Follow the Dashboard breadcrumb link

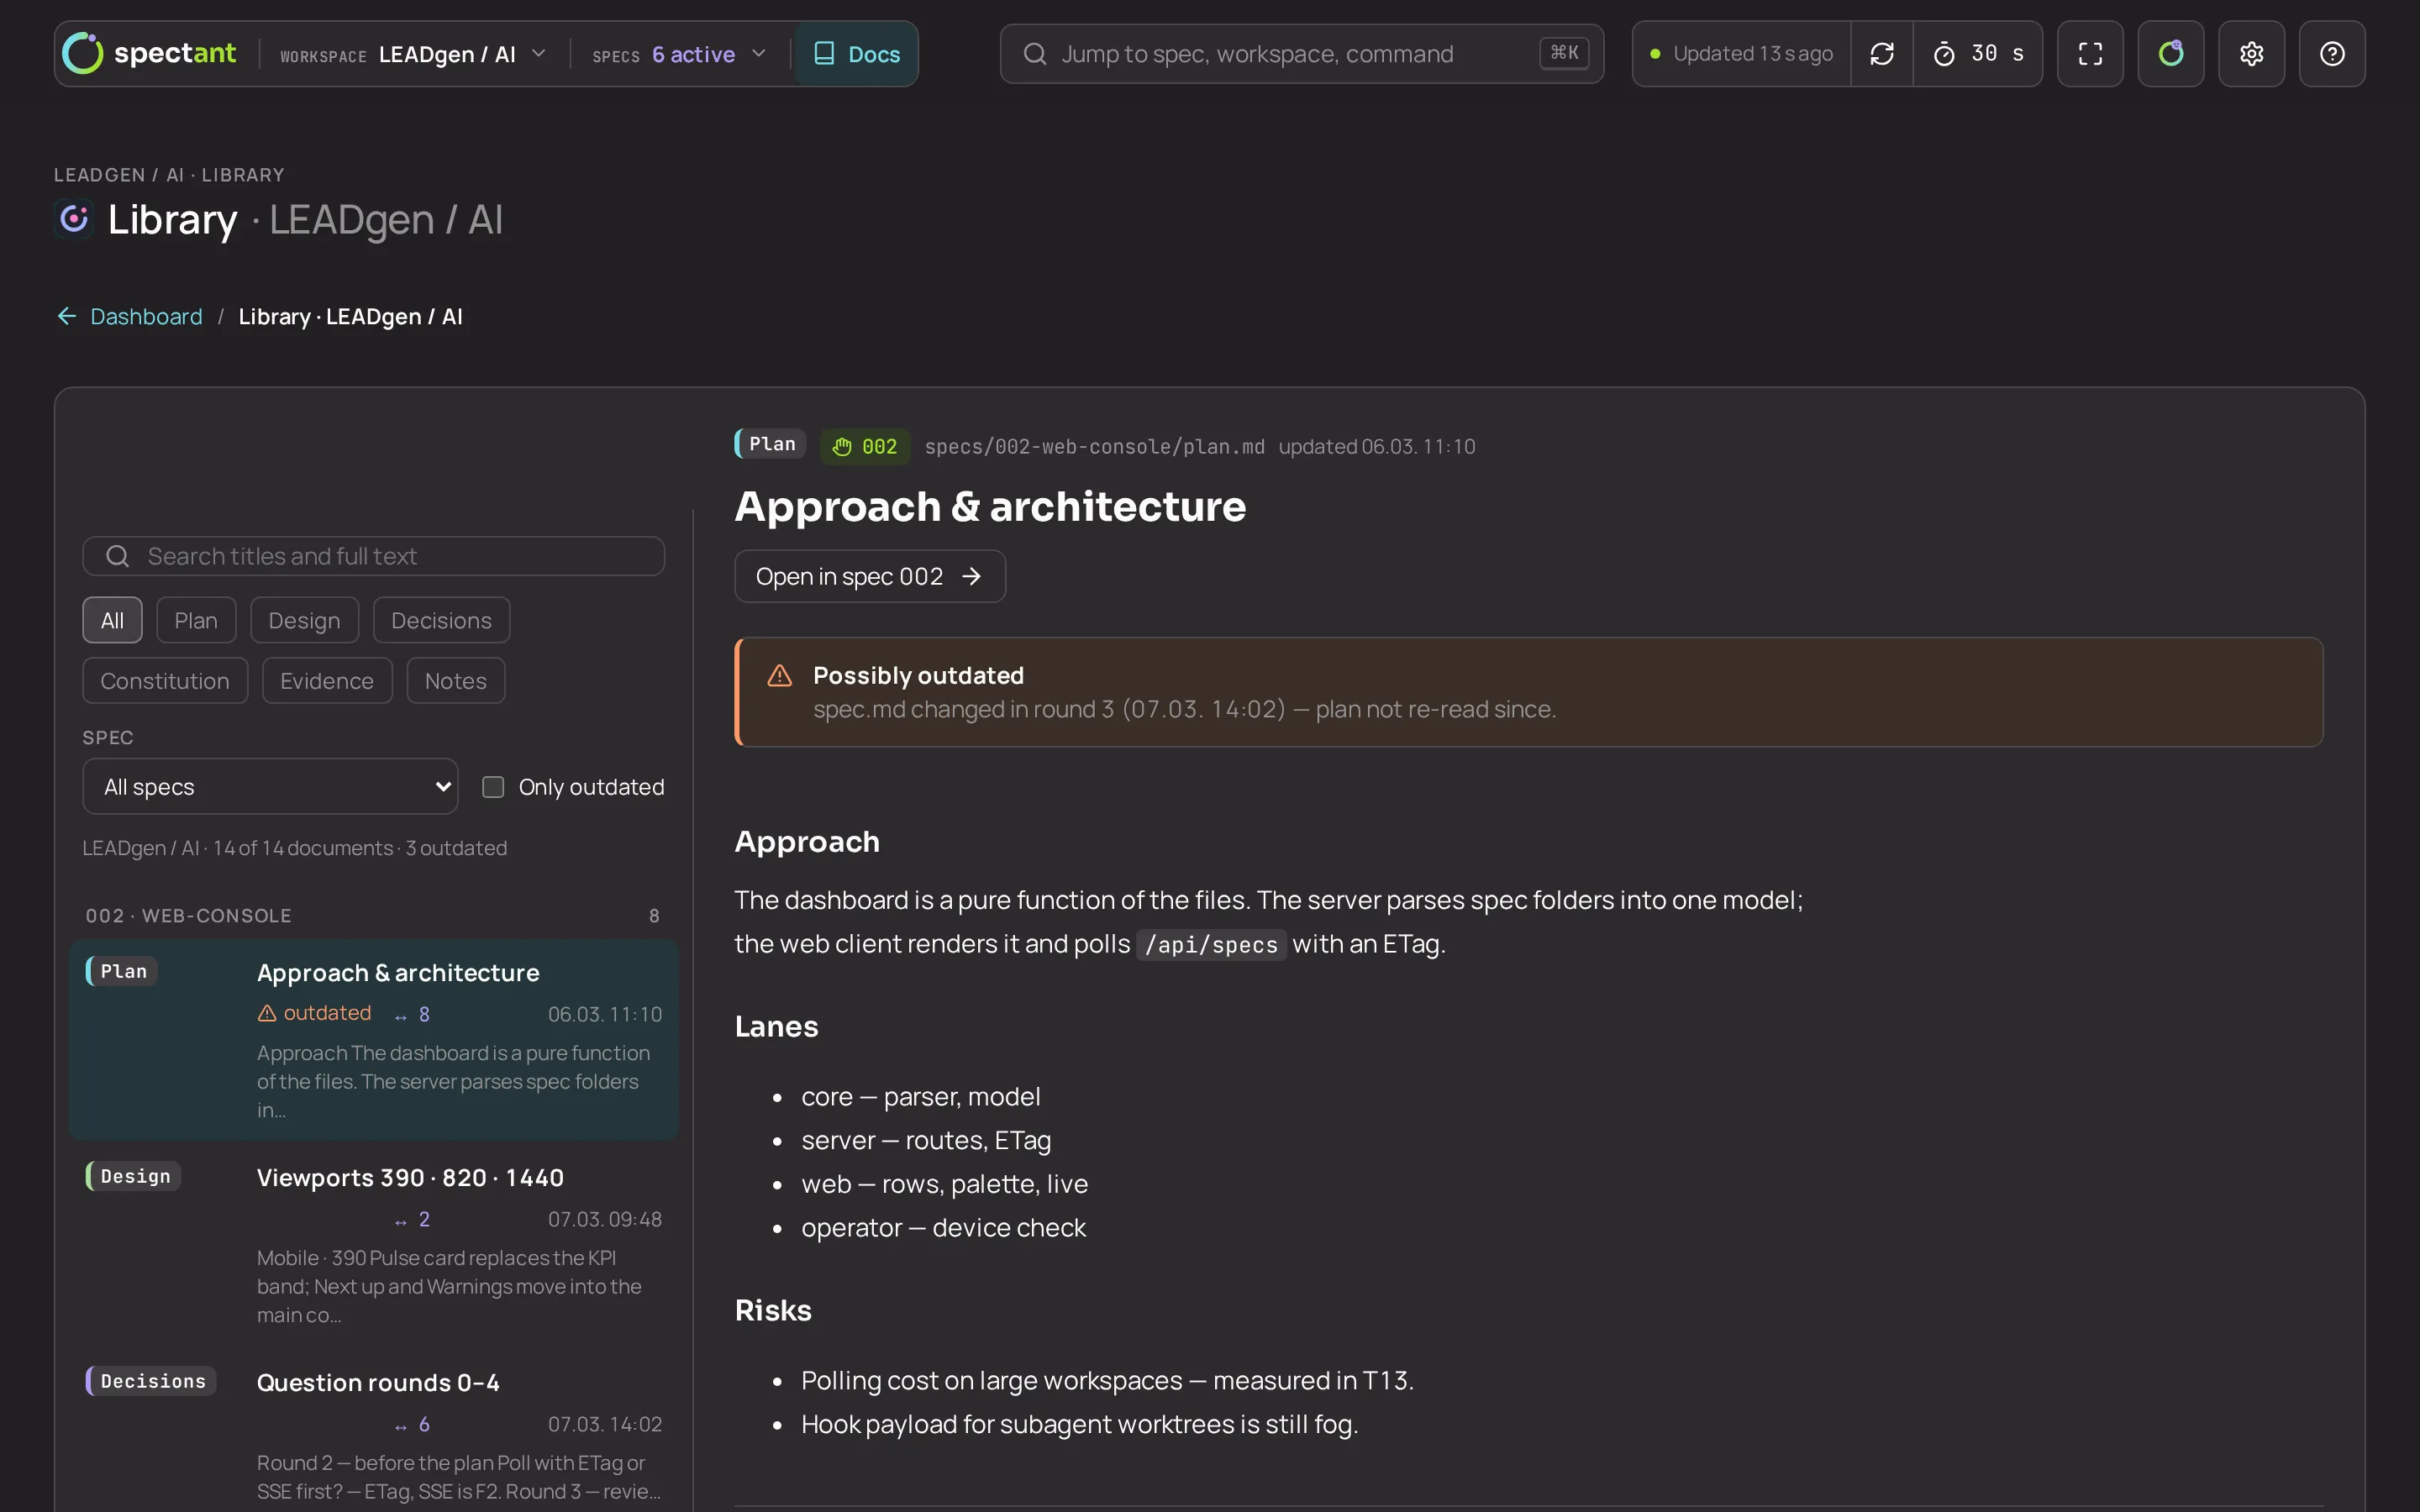(146, 316)
